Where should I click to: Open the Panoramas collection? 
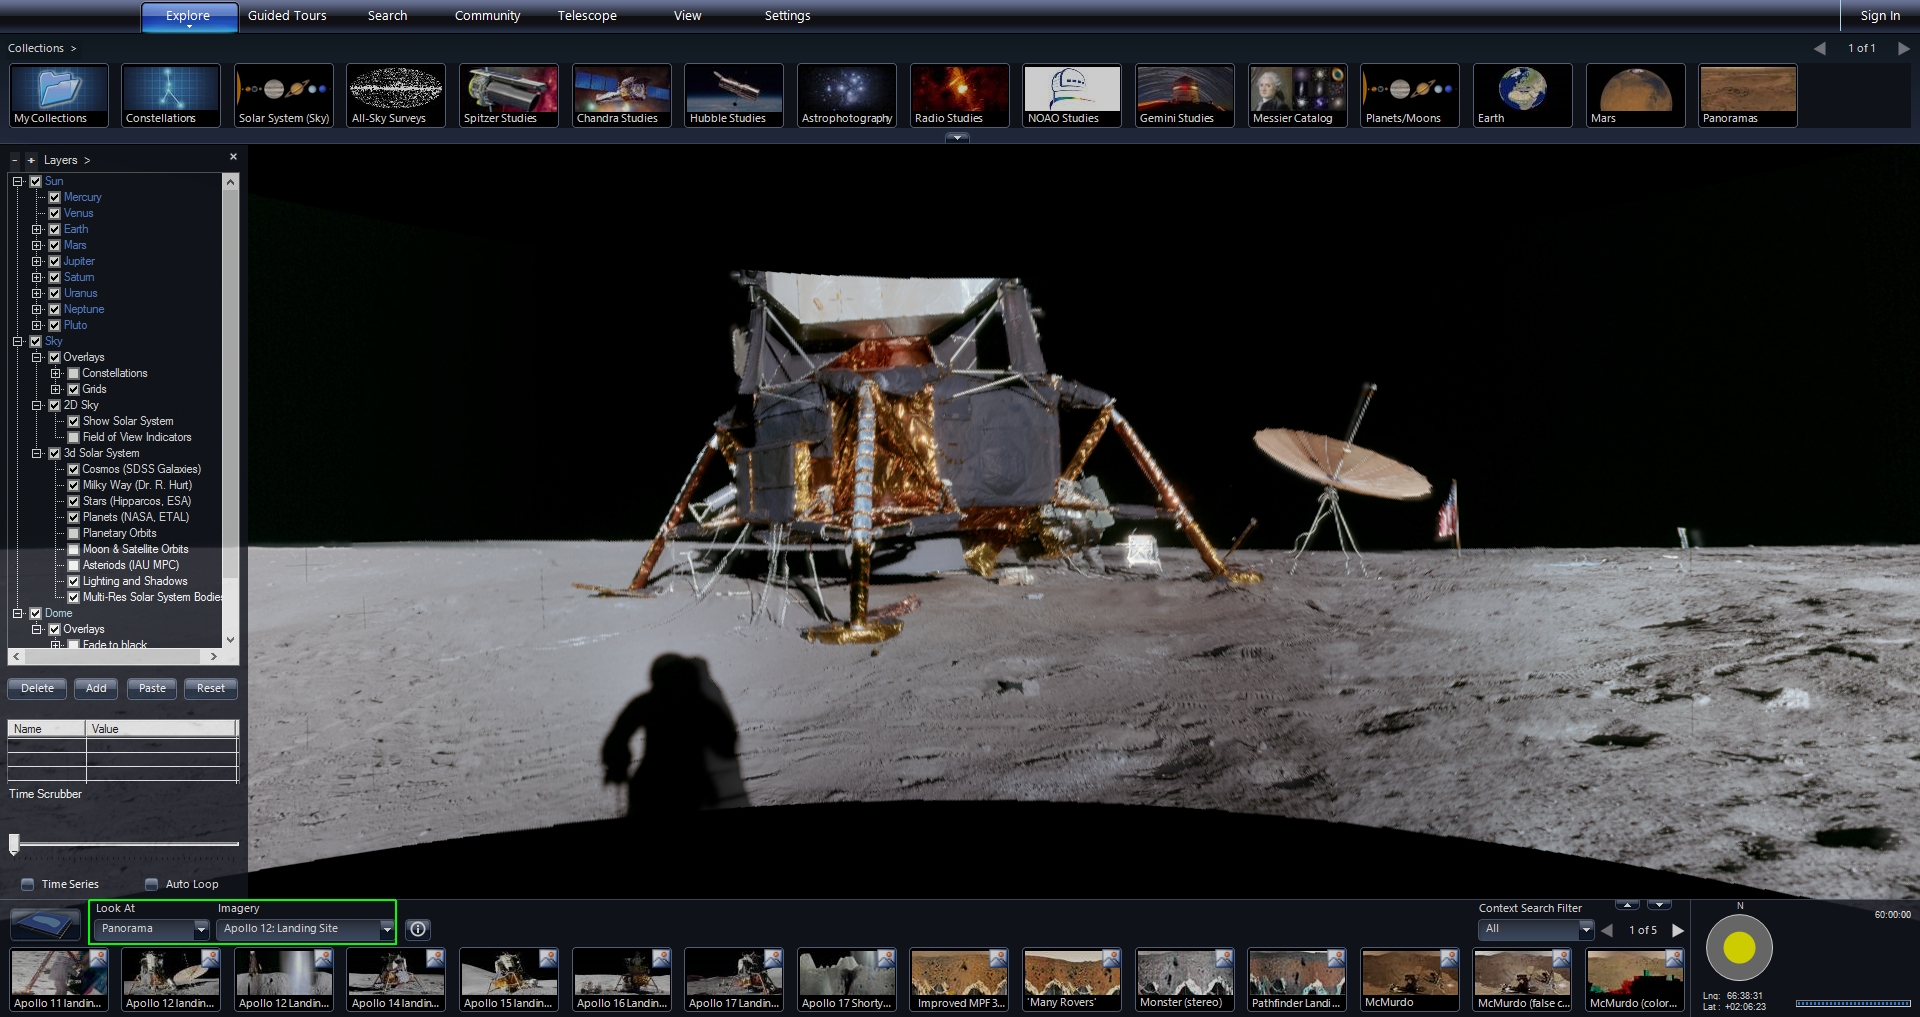(x=1748, y=95)
